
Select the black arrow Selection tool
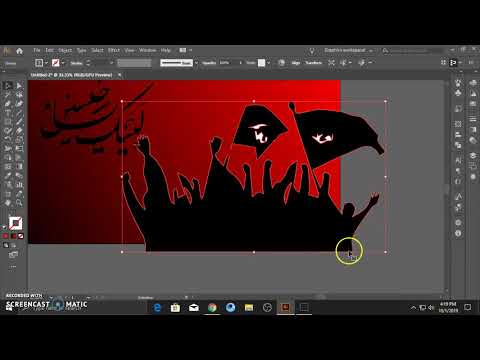click(8, 86)
